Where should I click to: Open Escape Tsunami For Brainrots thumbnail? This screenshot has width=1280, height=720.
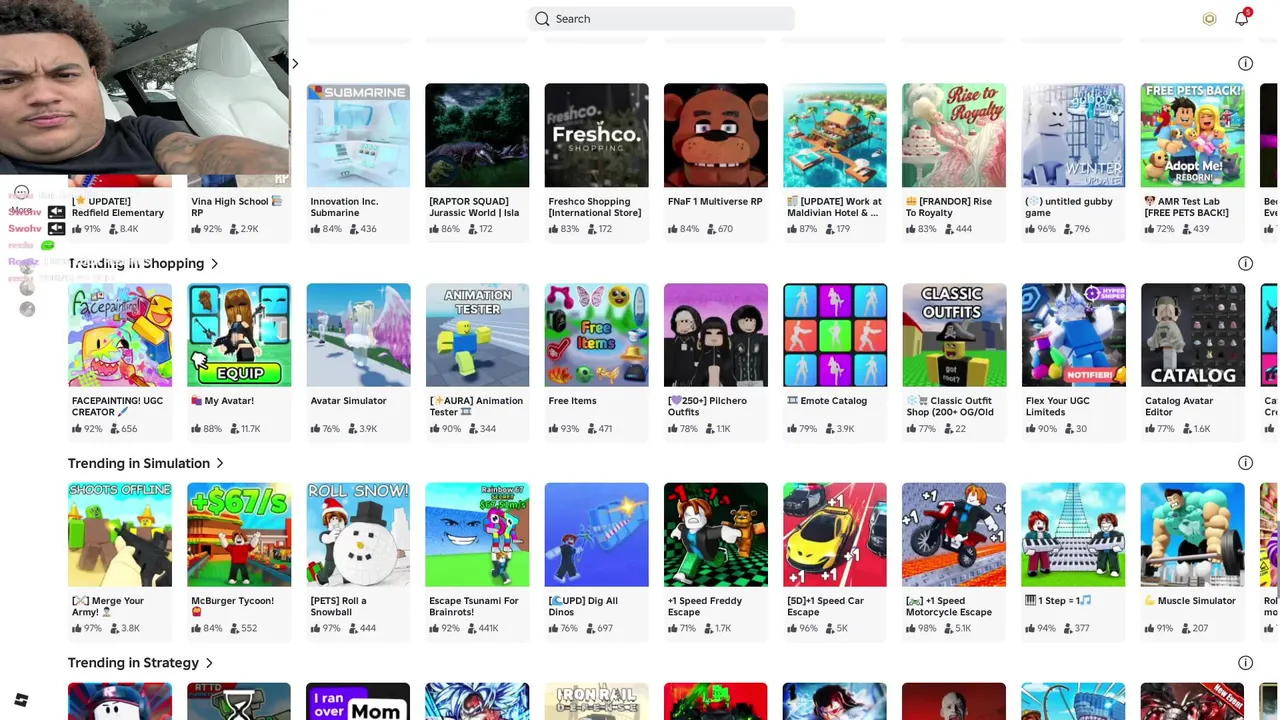coord(477,535)
